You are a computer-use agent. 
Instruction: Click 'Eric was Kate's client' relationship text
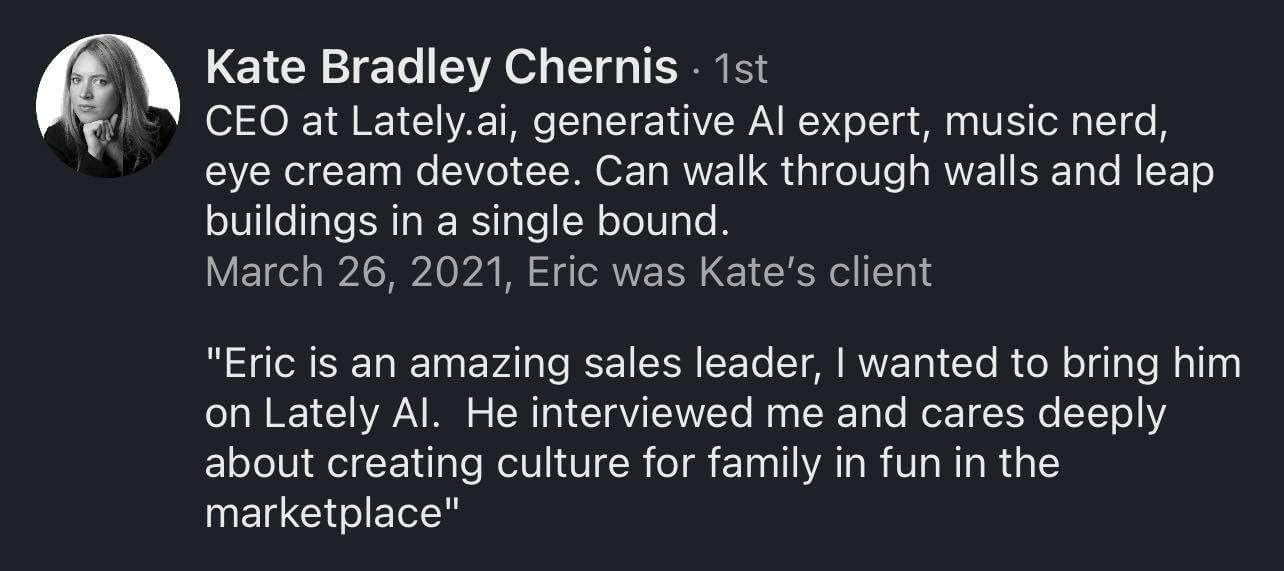729,272
